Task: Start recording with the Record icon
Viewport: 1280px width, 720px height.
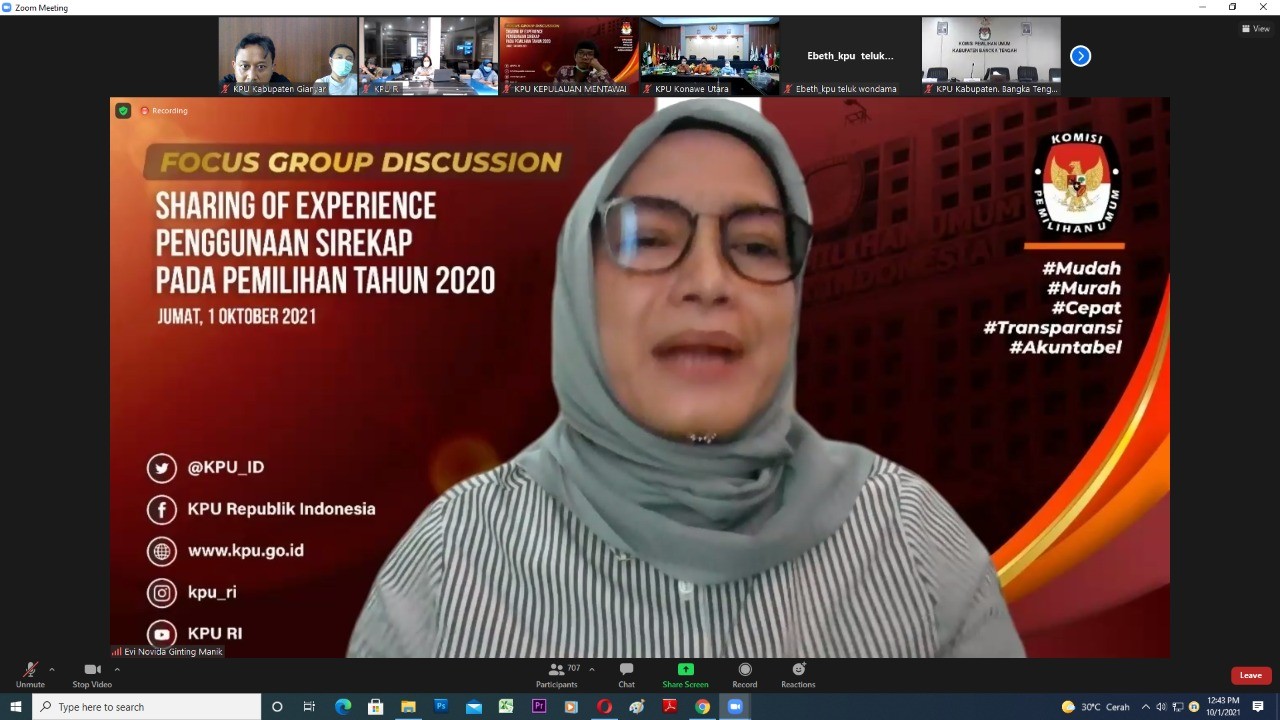Action: [744, 675]
